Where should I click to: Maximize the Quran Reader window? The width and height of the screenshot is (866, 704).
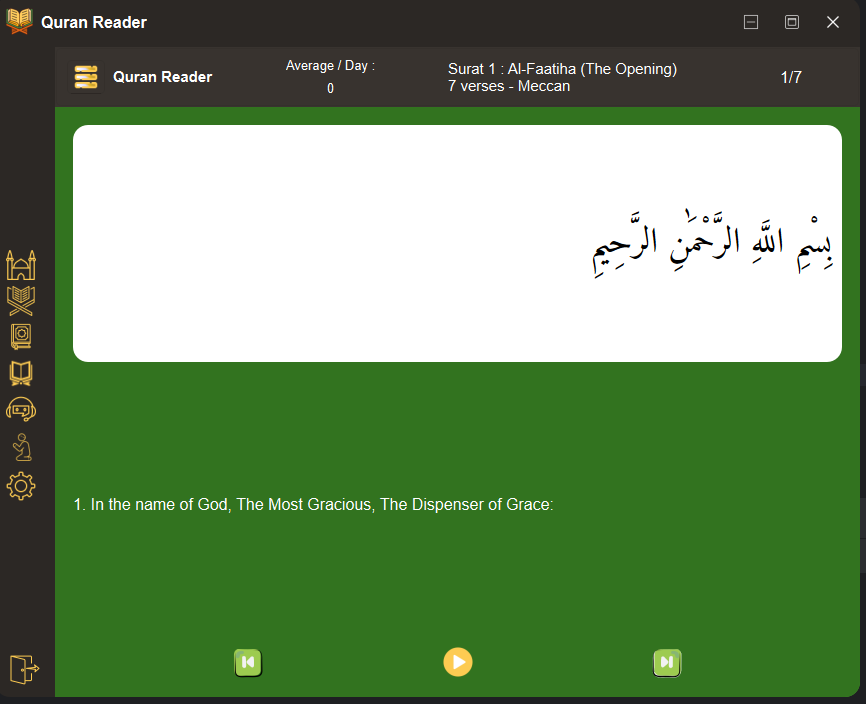pyautogui.click(x=792, y=22)
